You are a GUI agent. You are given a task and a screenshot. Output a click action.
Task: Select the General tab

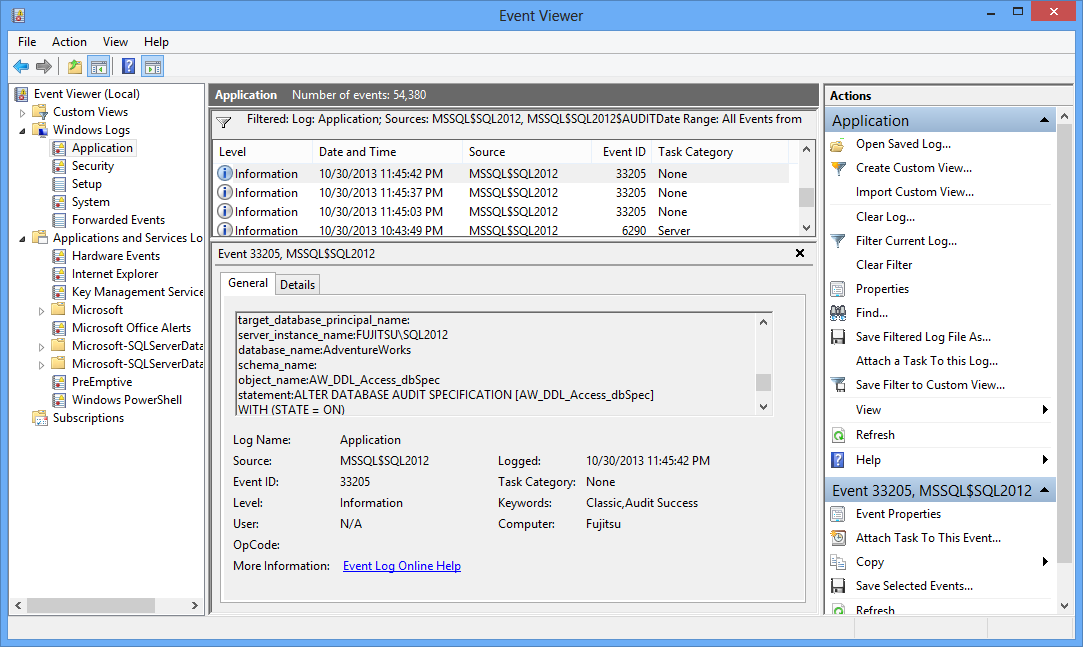247,283
